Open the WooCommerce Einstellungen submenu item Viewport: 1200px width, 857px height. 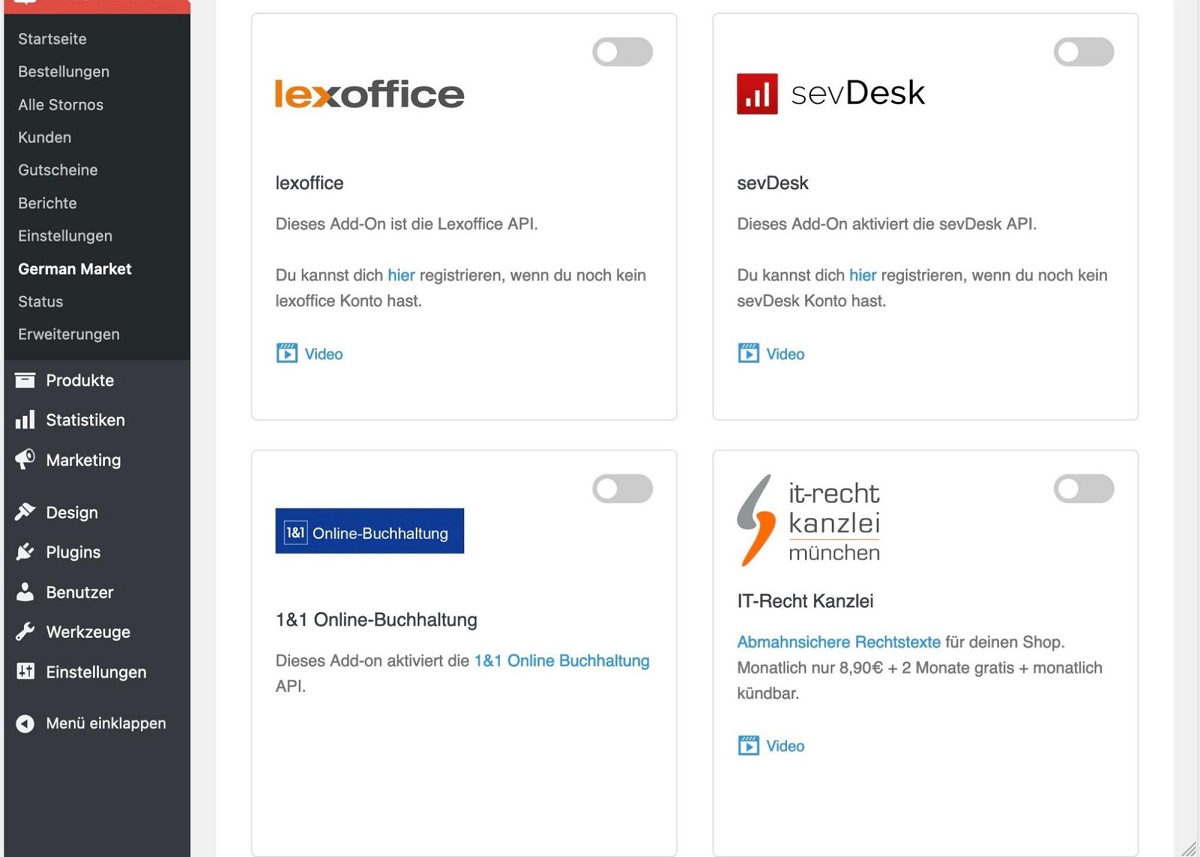(65, 236)
